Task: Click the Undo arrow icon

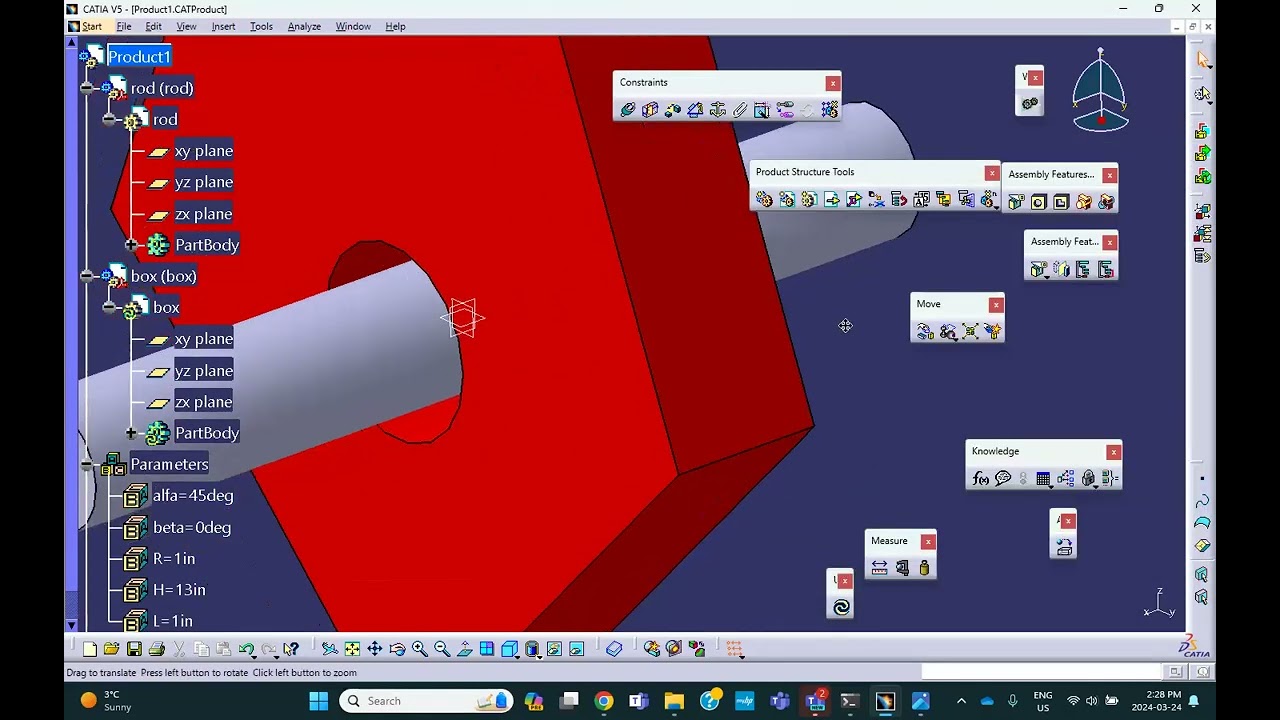Action: [246, 649]
